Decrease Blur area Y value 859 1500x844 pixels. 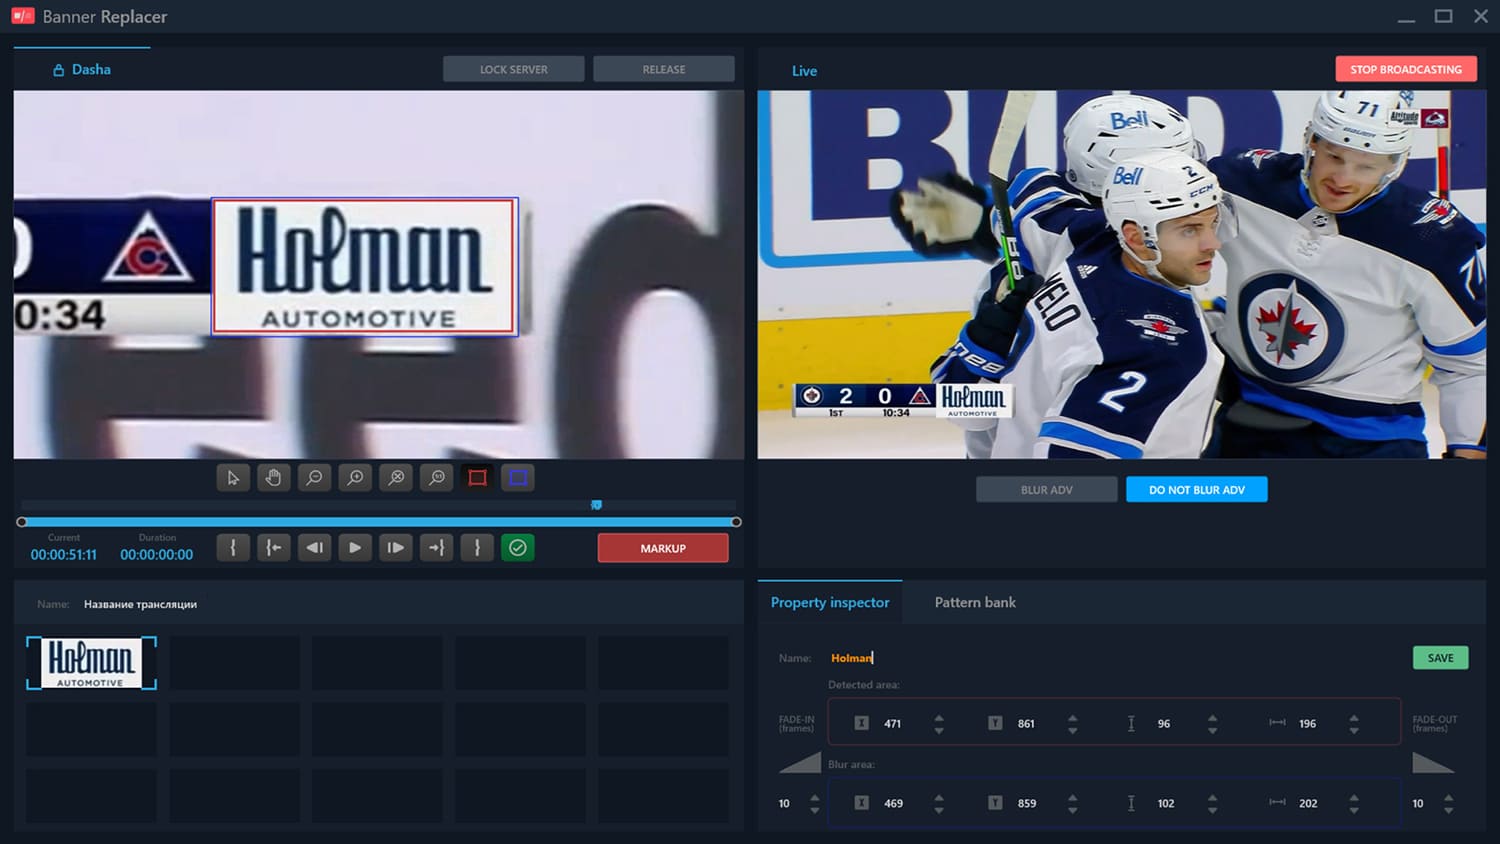(1073, 811)
